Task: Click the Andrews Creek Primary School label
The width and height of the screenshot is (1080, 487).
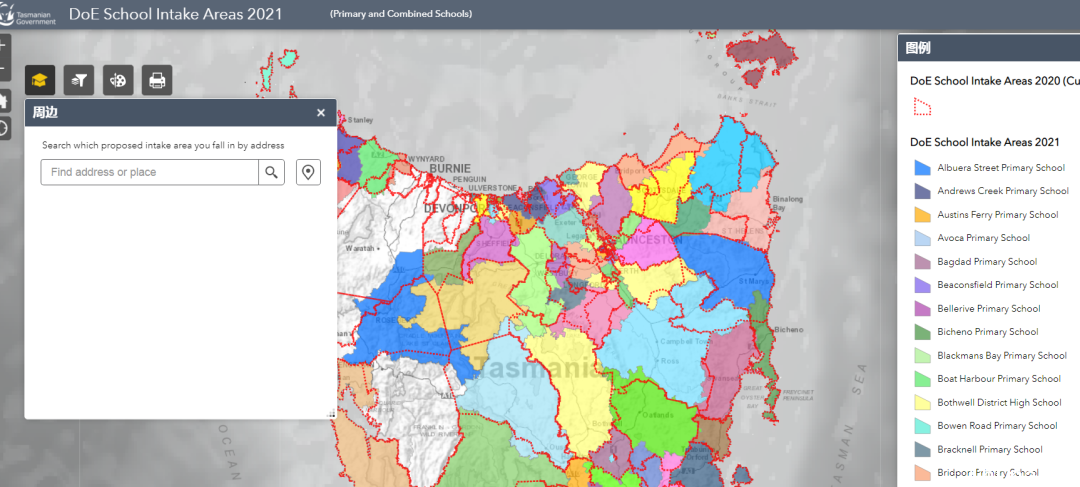Action: 1003,191
